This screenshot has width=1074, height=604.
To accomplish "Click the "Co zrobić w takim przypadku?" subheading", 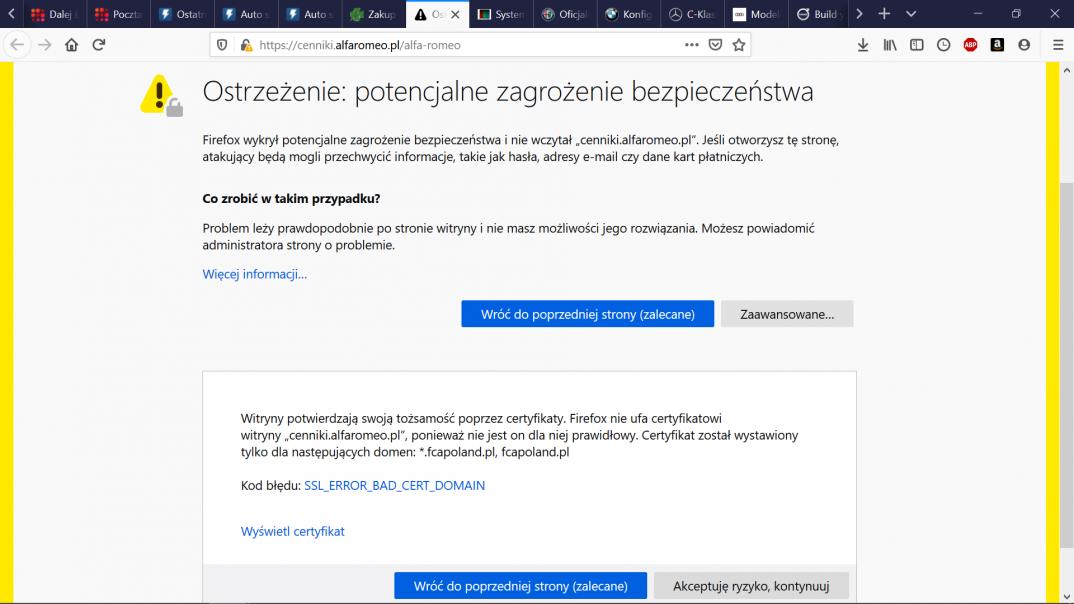I will tap(291, 199).
